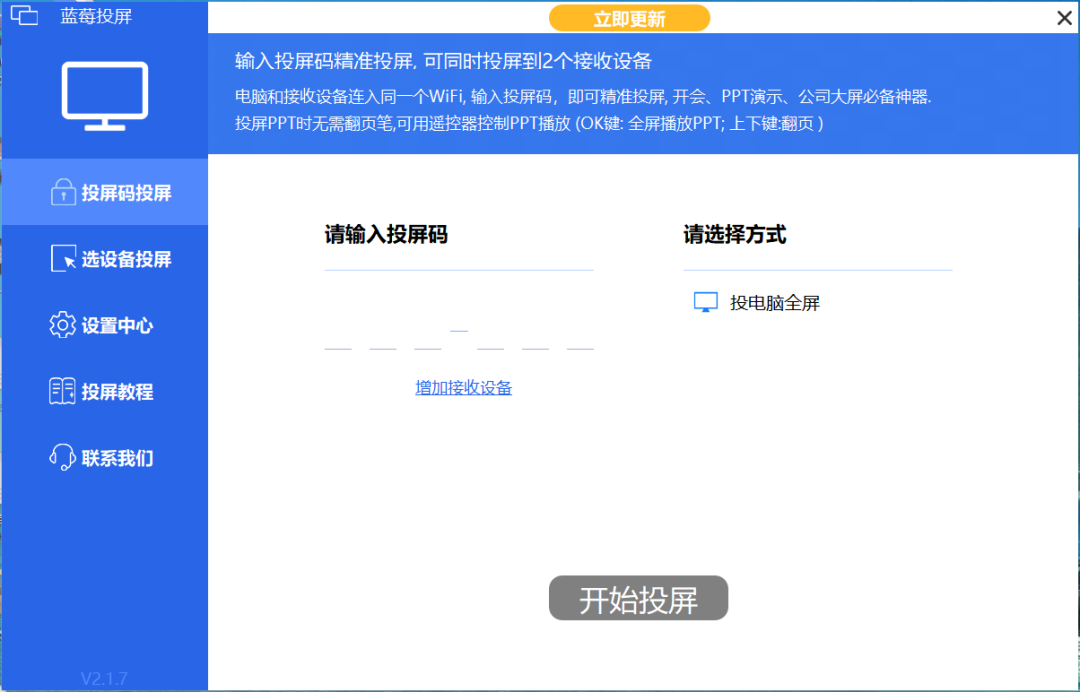Click the first digit slot of 投屏码
The image size is (1080, 692).
click(338, 337)
